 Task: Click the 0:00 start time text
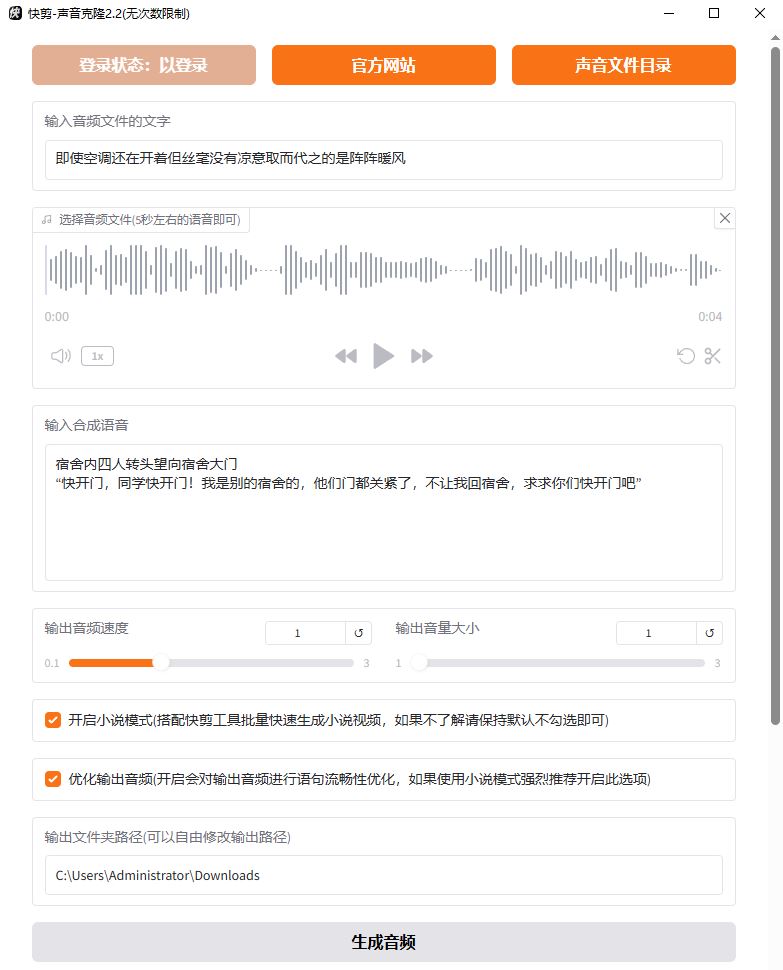[57, 317]
